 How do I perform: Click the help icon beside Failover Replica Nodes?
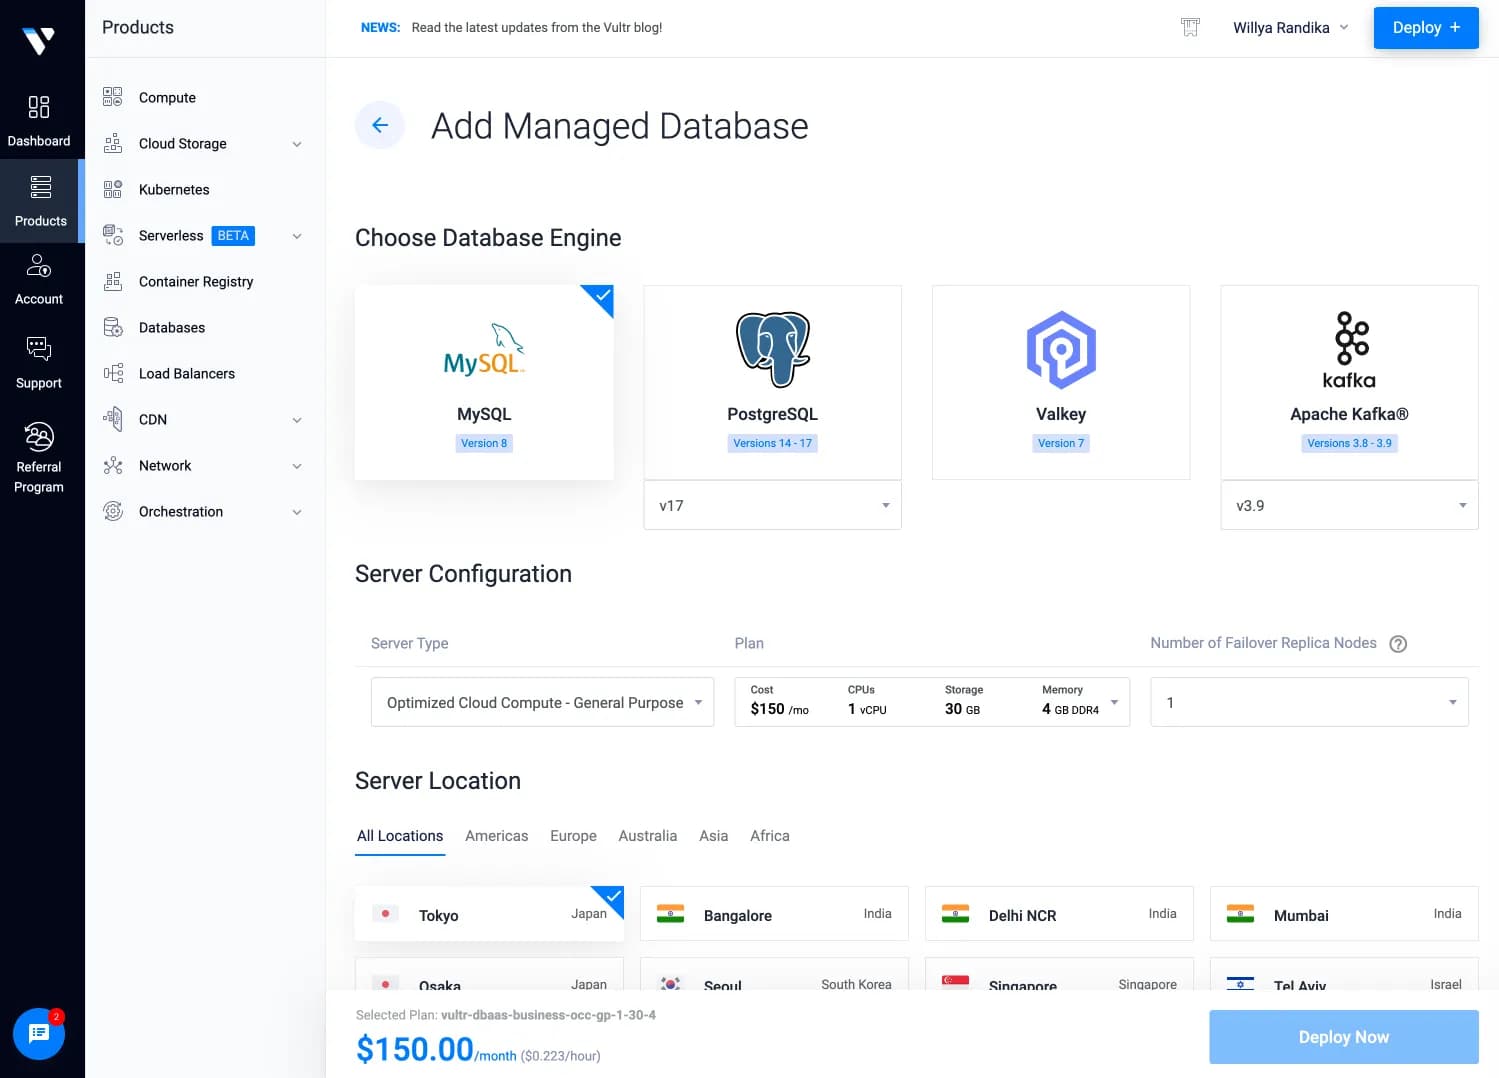1398,644
